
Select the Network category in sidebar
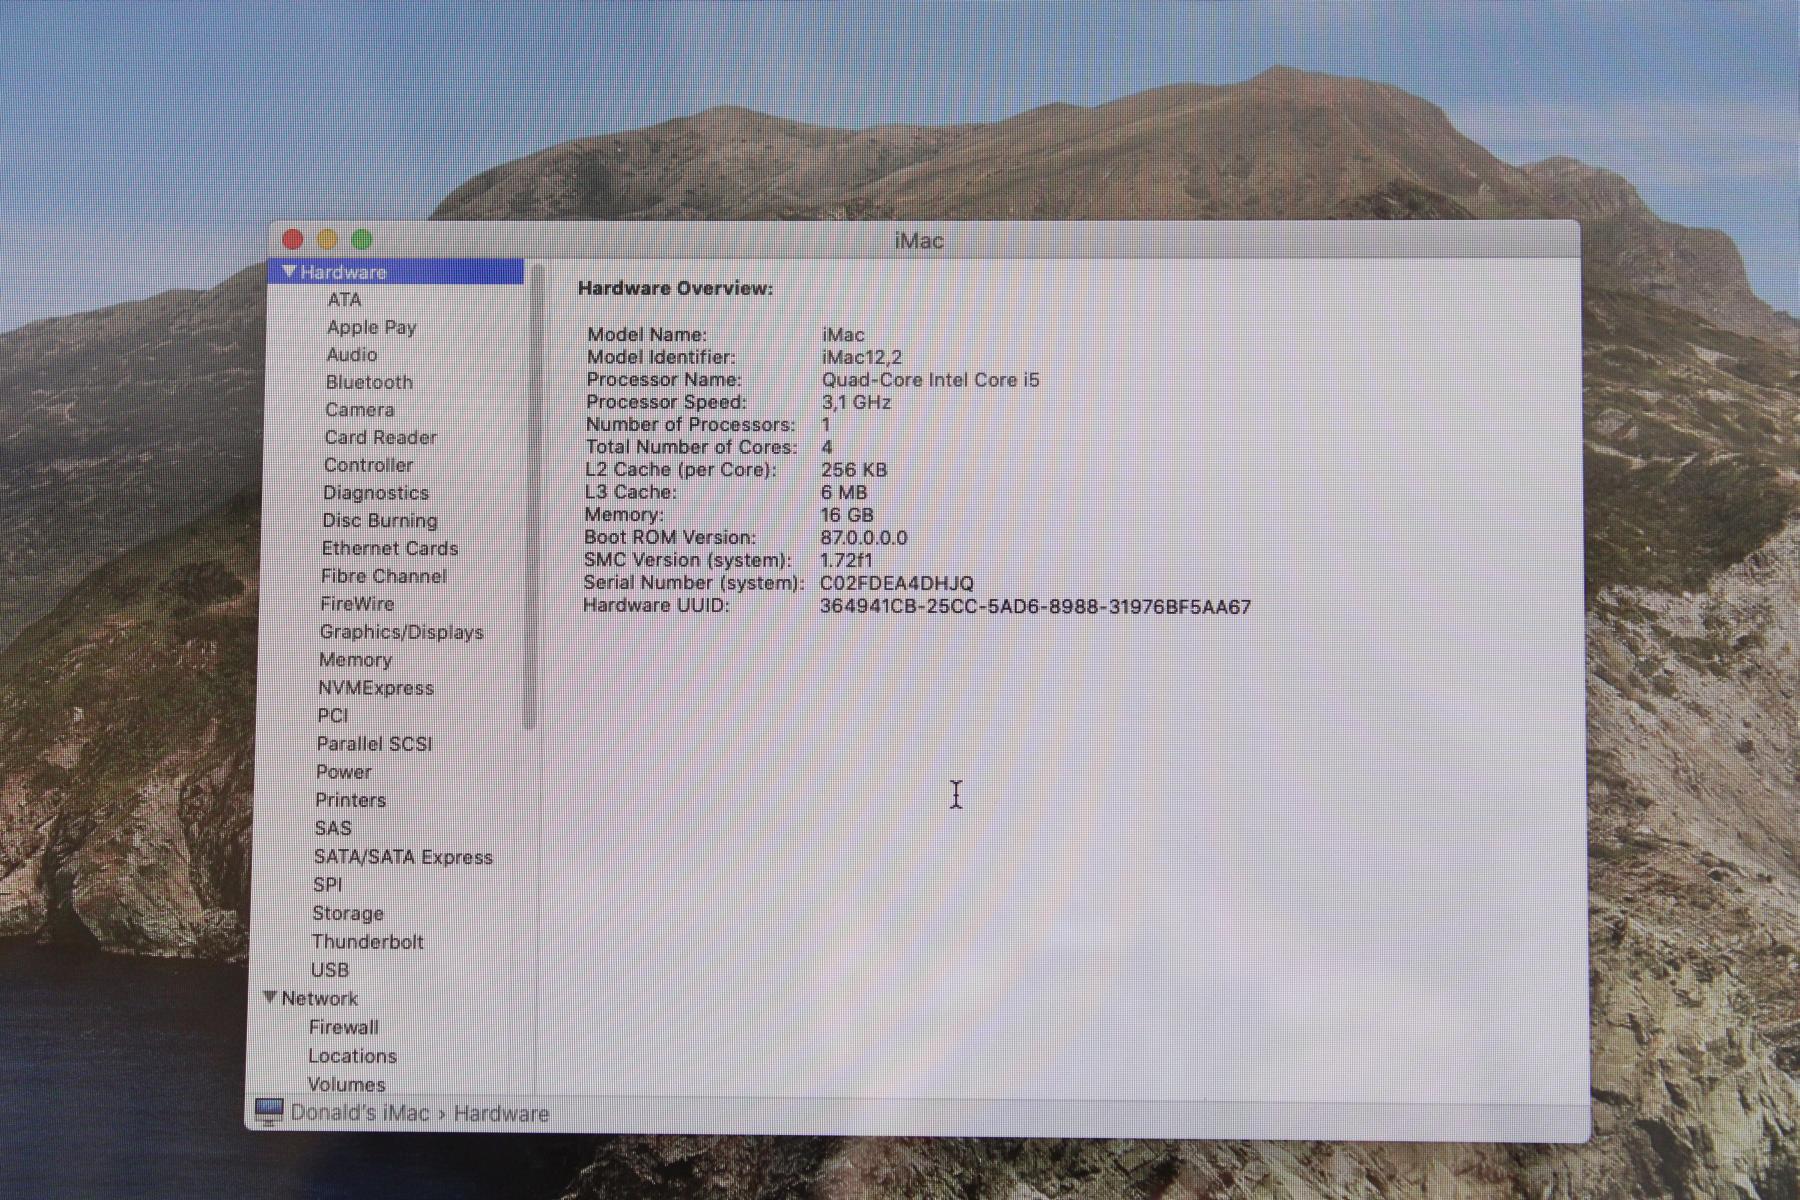pos(320,999)
